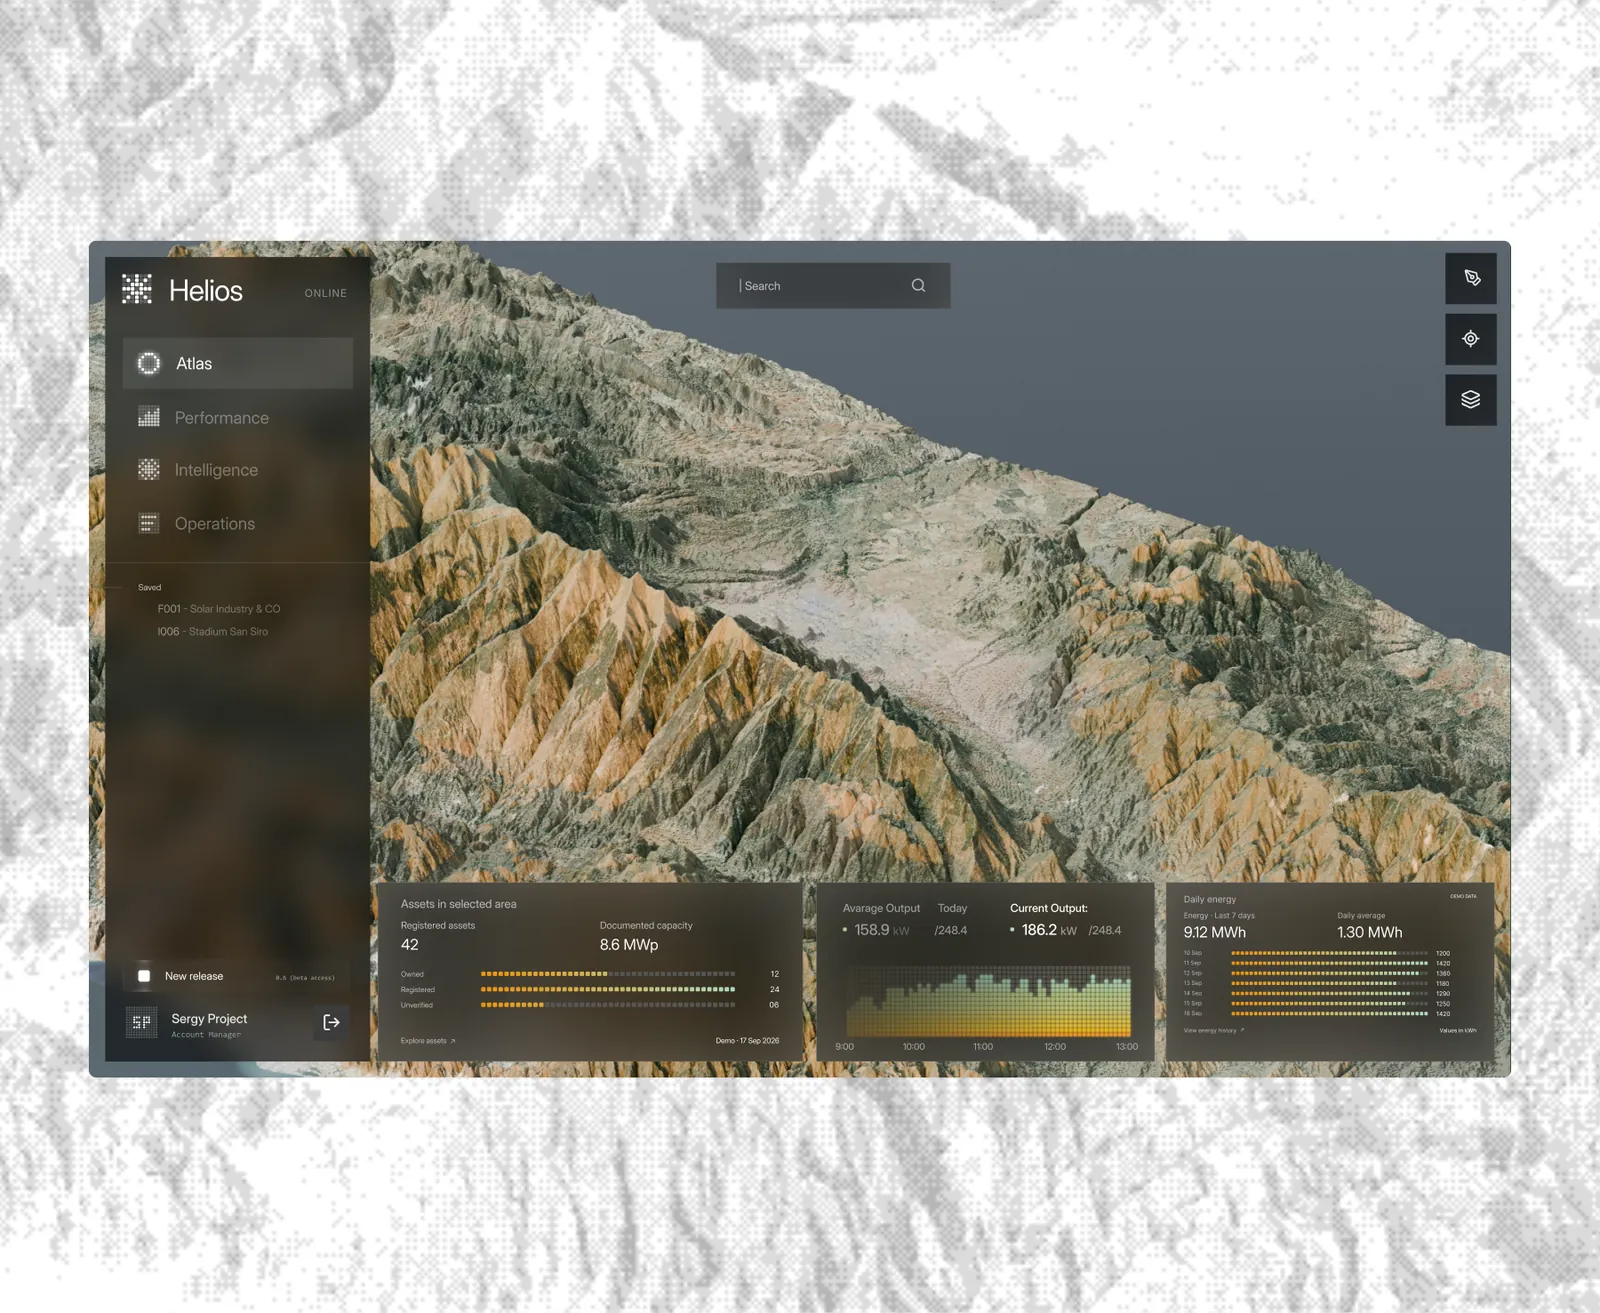Click the search magnifier icon
The height and width of the screenshot is (1313, 1600).
click(918, 286)
